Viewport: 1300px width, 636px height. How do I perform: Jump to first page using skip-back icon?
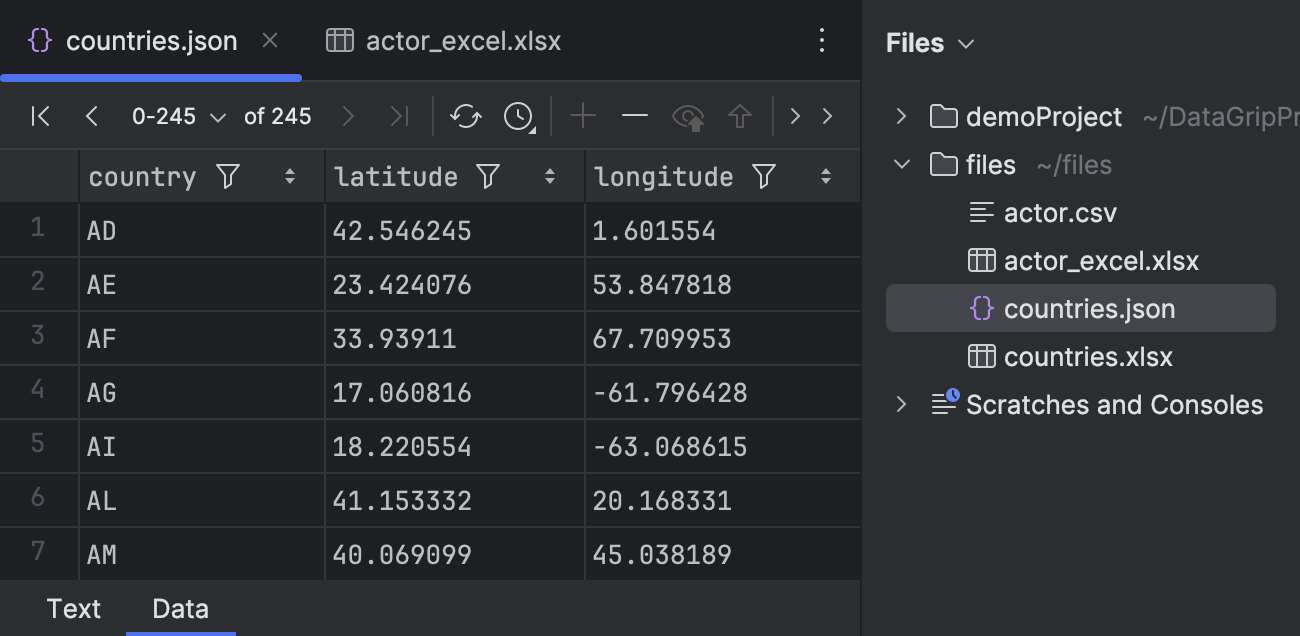pyautogui.click(x=39, y=116)
